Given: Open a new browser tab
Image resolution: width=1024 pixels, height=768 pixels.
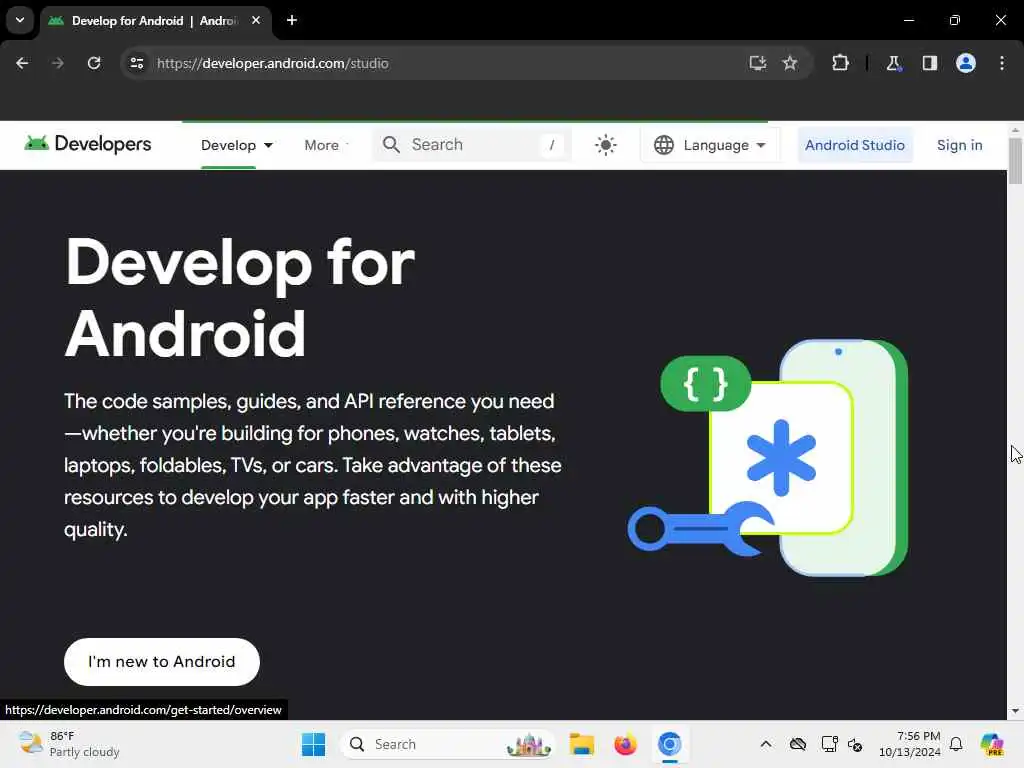Looking at the screenshot, I should pos(292,20).
